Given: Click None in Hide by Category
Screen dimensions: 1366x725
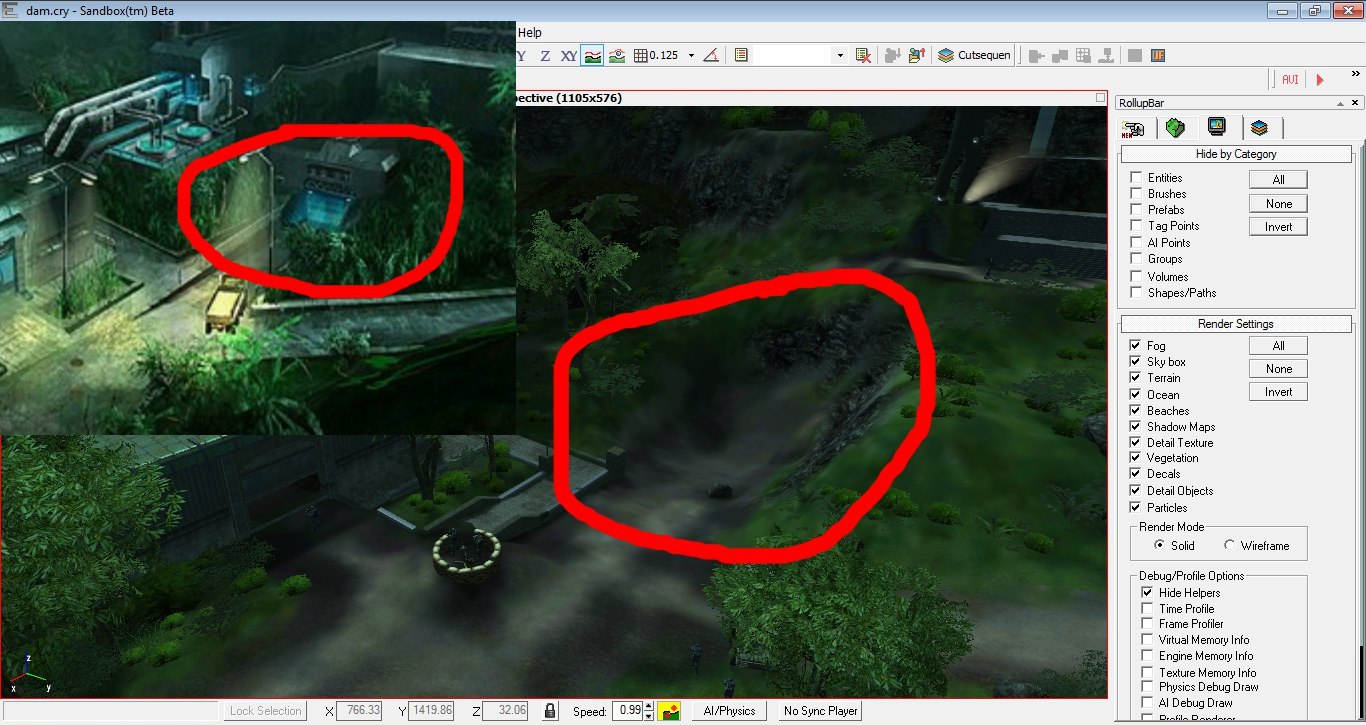Looking at the screenshot, I should point(1278,204).
